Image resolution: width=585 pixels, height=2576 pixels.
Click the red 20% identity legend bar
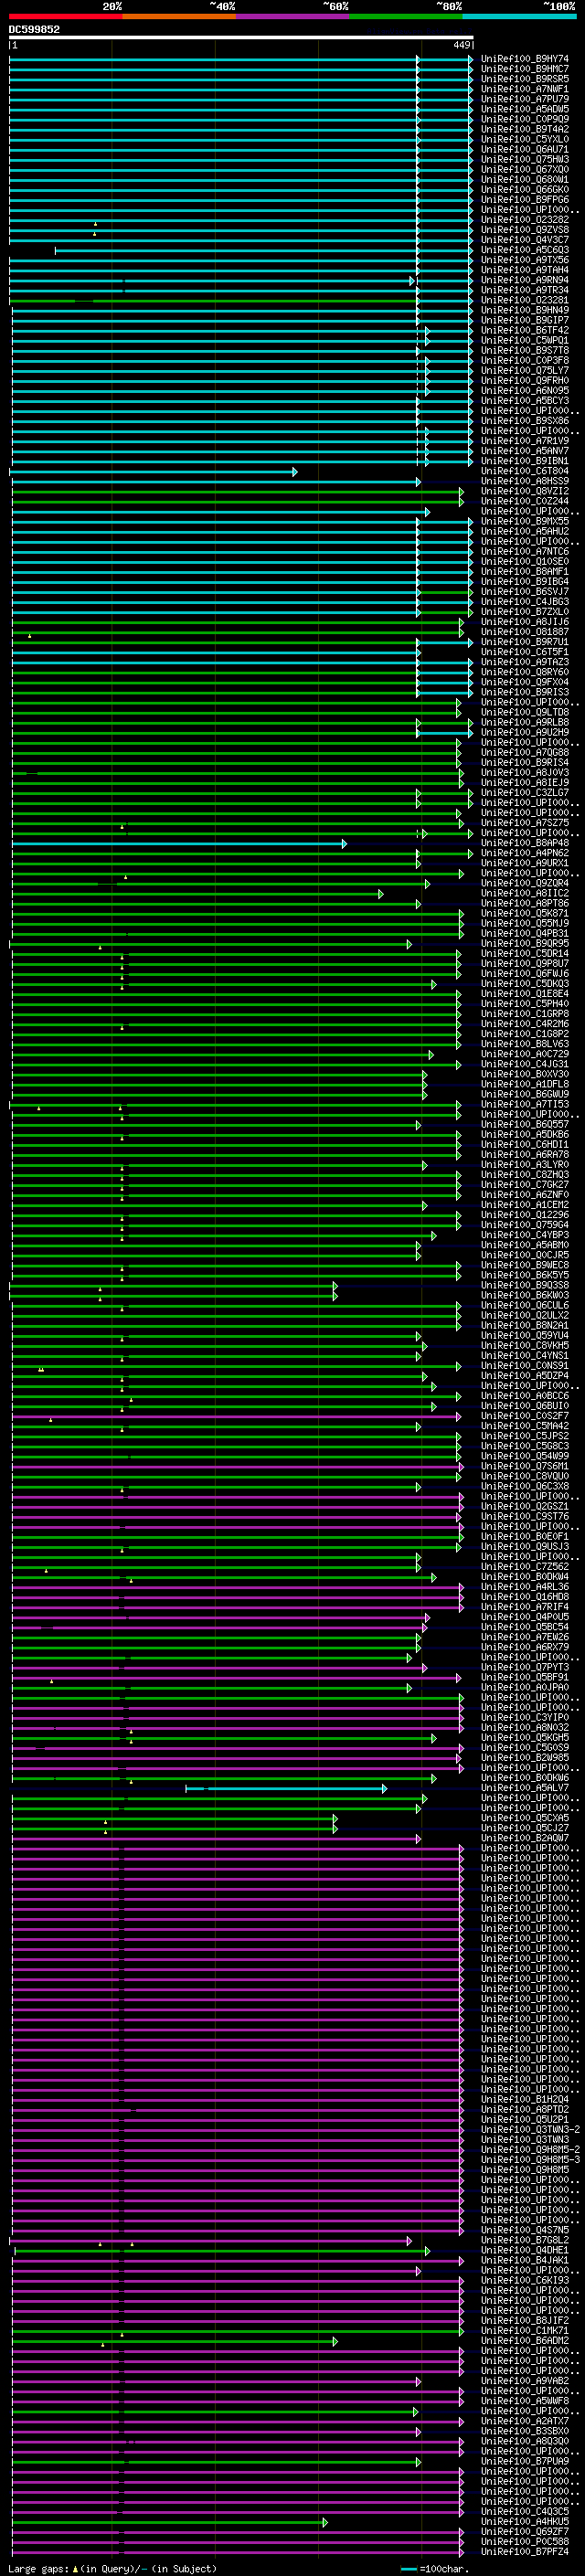click(66, 16)
